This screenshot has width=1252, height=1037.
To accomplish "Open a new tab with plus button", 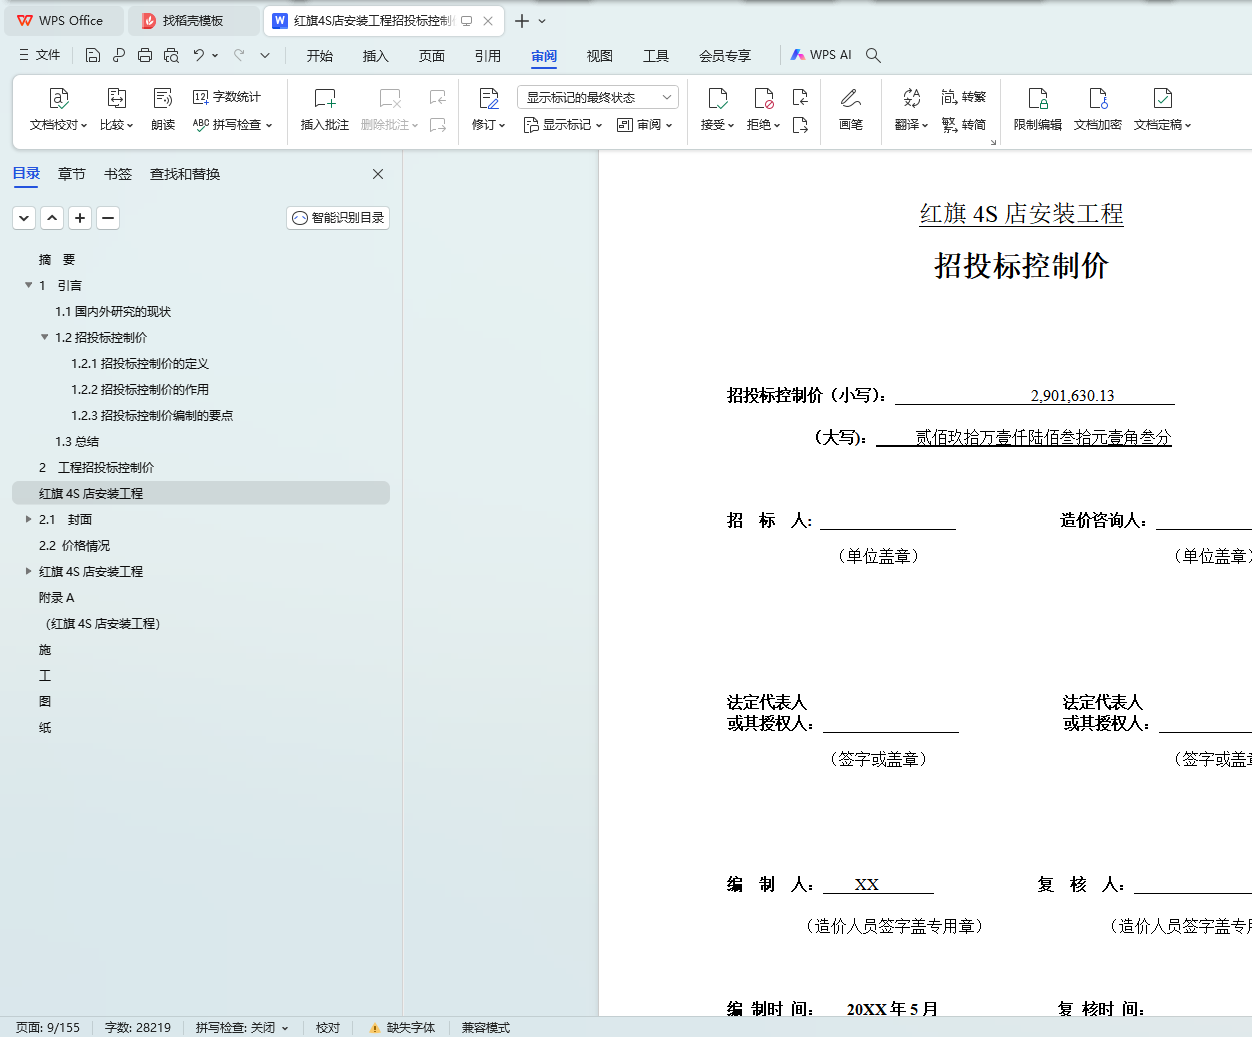I will [x=522, y=20].
